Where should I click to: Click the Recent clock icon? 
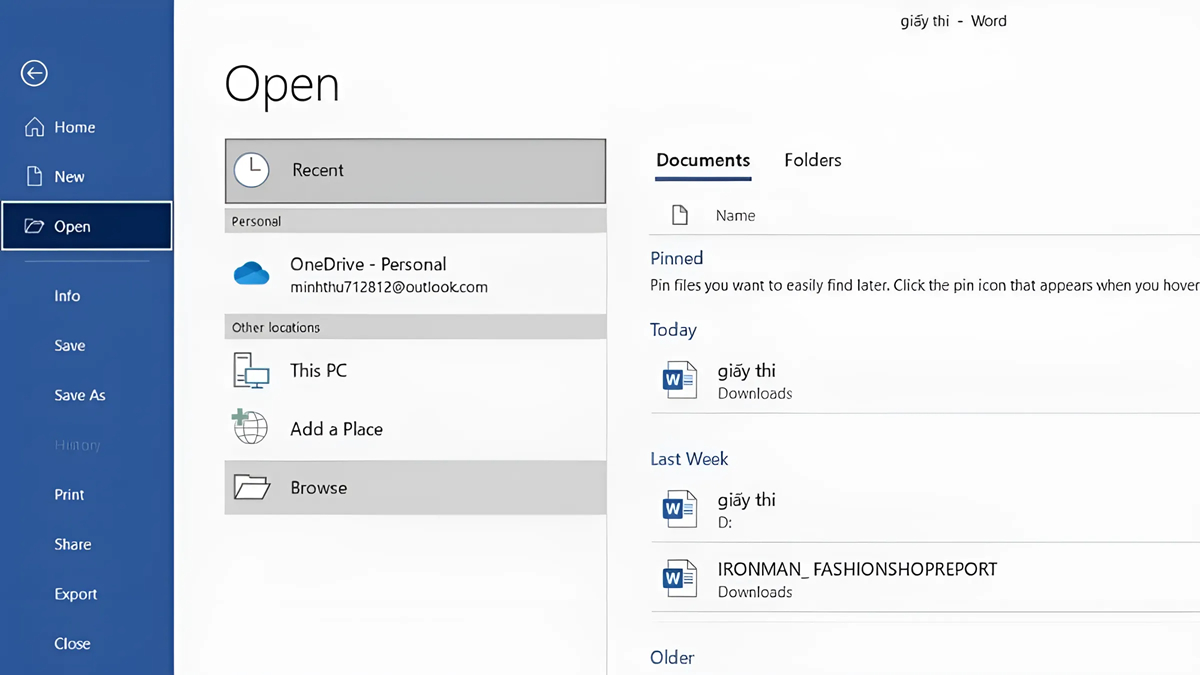pos(251,170)
